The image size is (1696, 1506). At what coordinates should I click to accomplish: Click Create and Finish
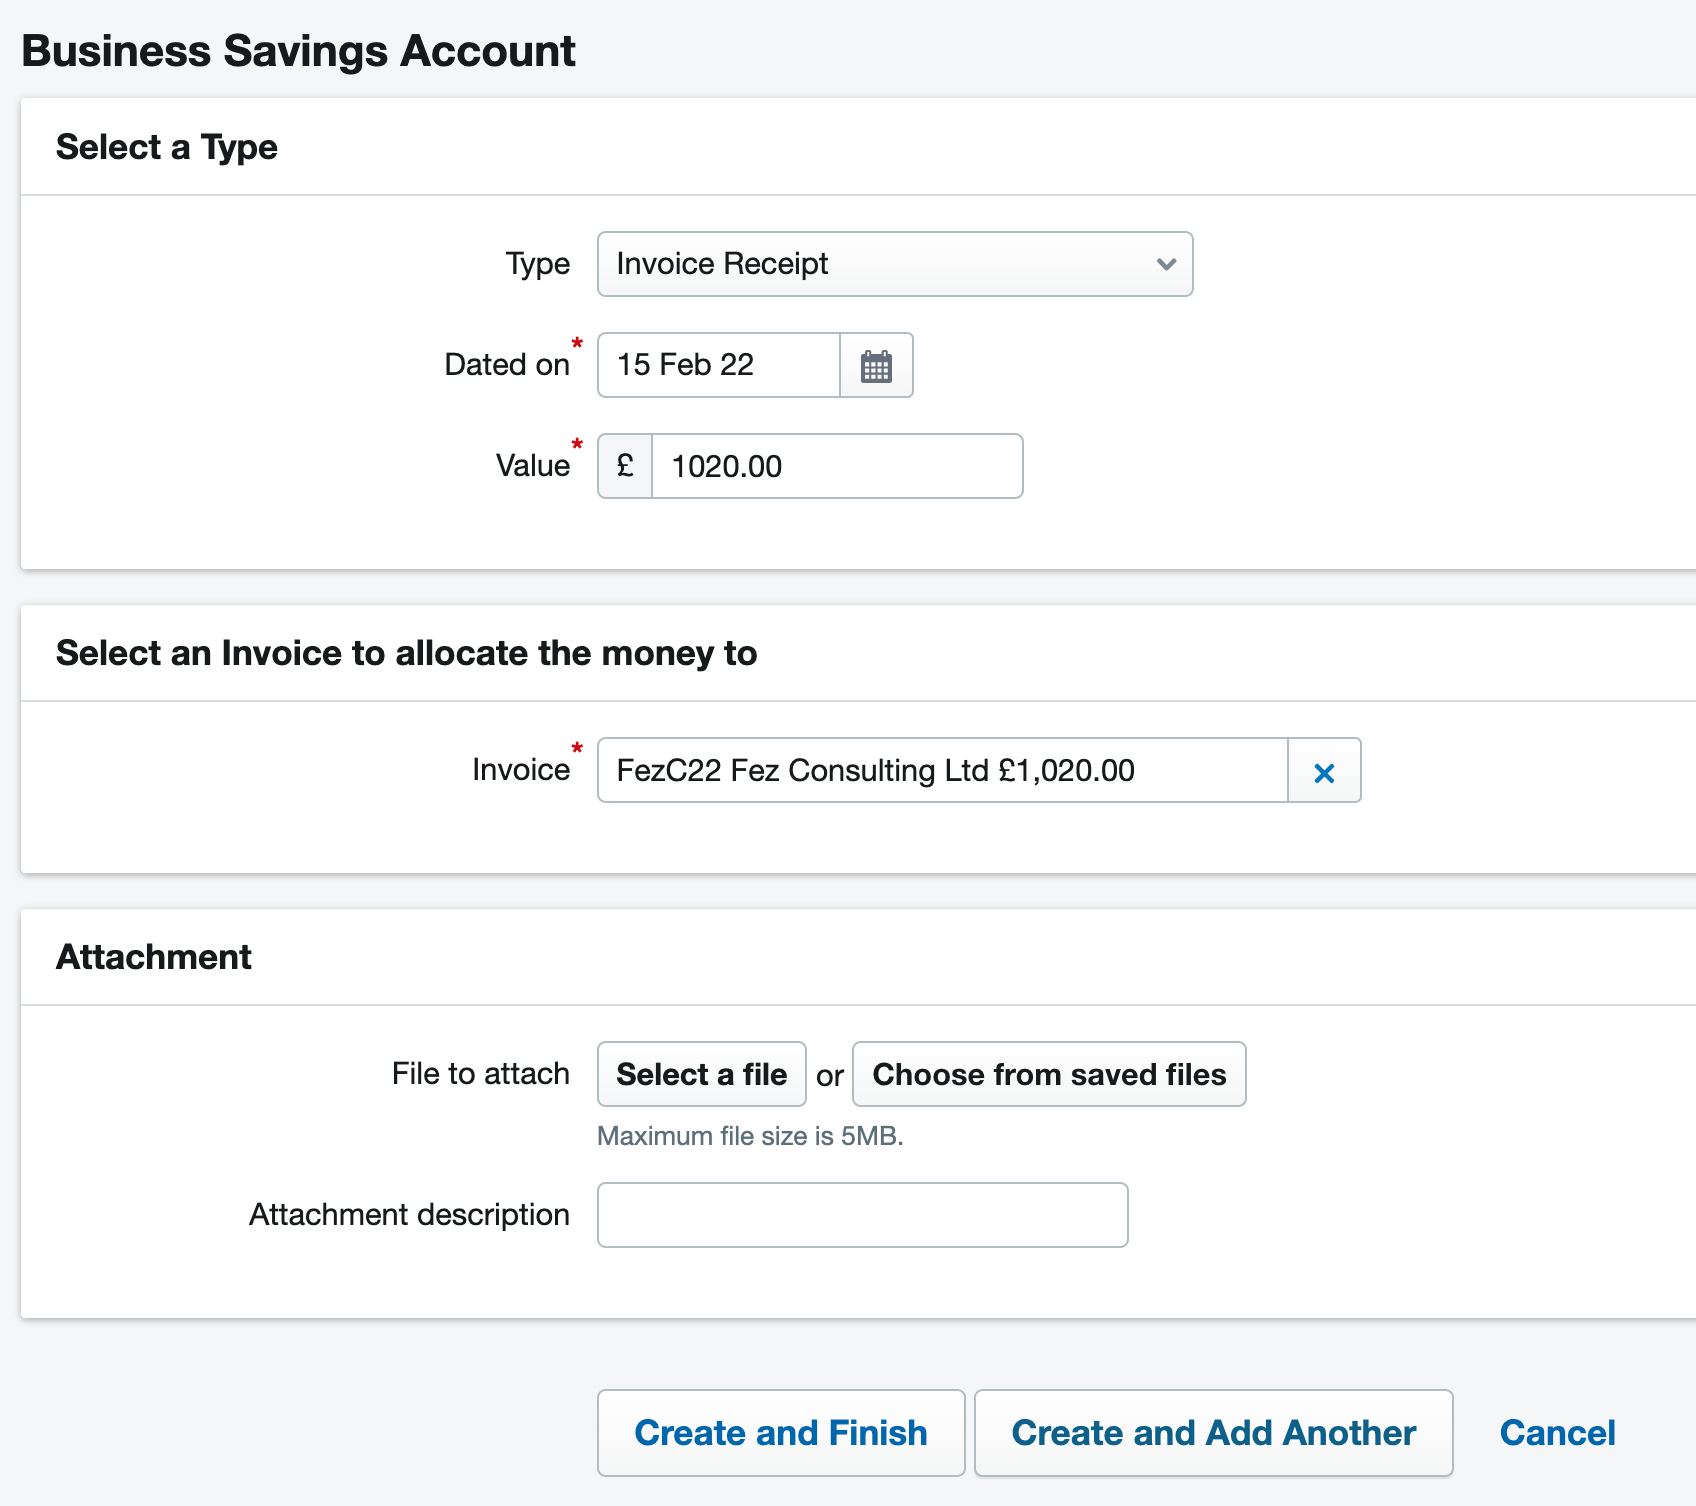[x=780, y=1432]
